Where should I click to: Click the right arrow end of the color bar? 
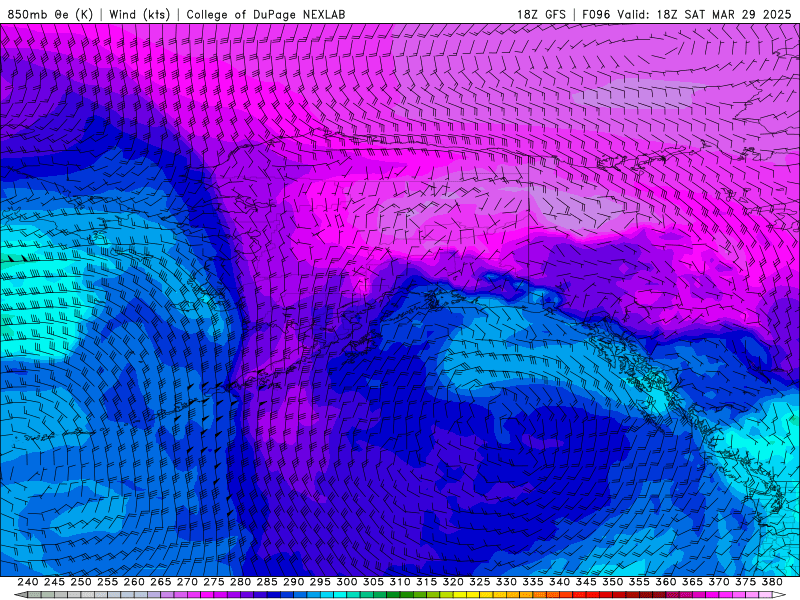click(779, 595)
